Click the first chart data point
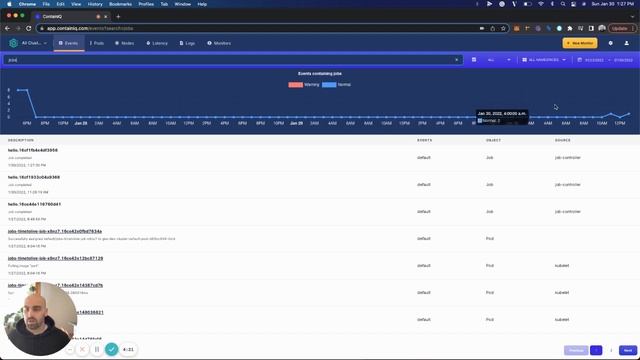 (x=18, y=90)
